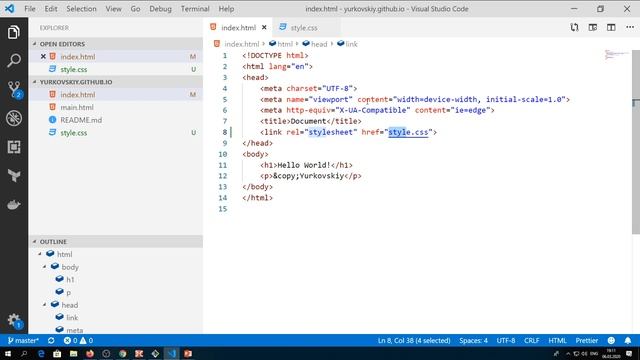Open the Search view in activity bar

tap(13, 60)
